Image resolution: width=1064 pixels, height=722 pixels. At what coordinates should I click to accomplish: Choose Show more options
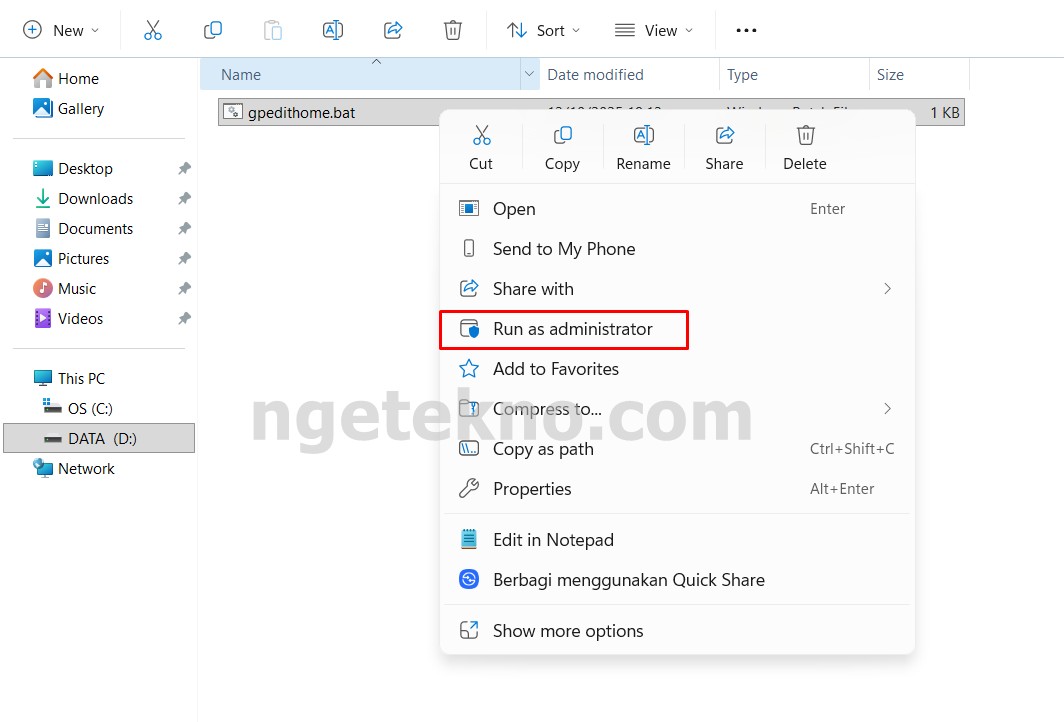pyautogui.click(x=568, y=631)
